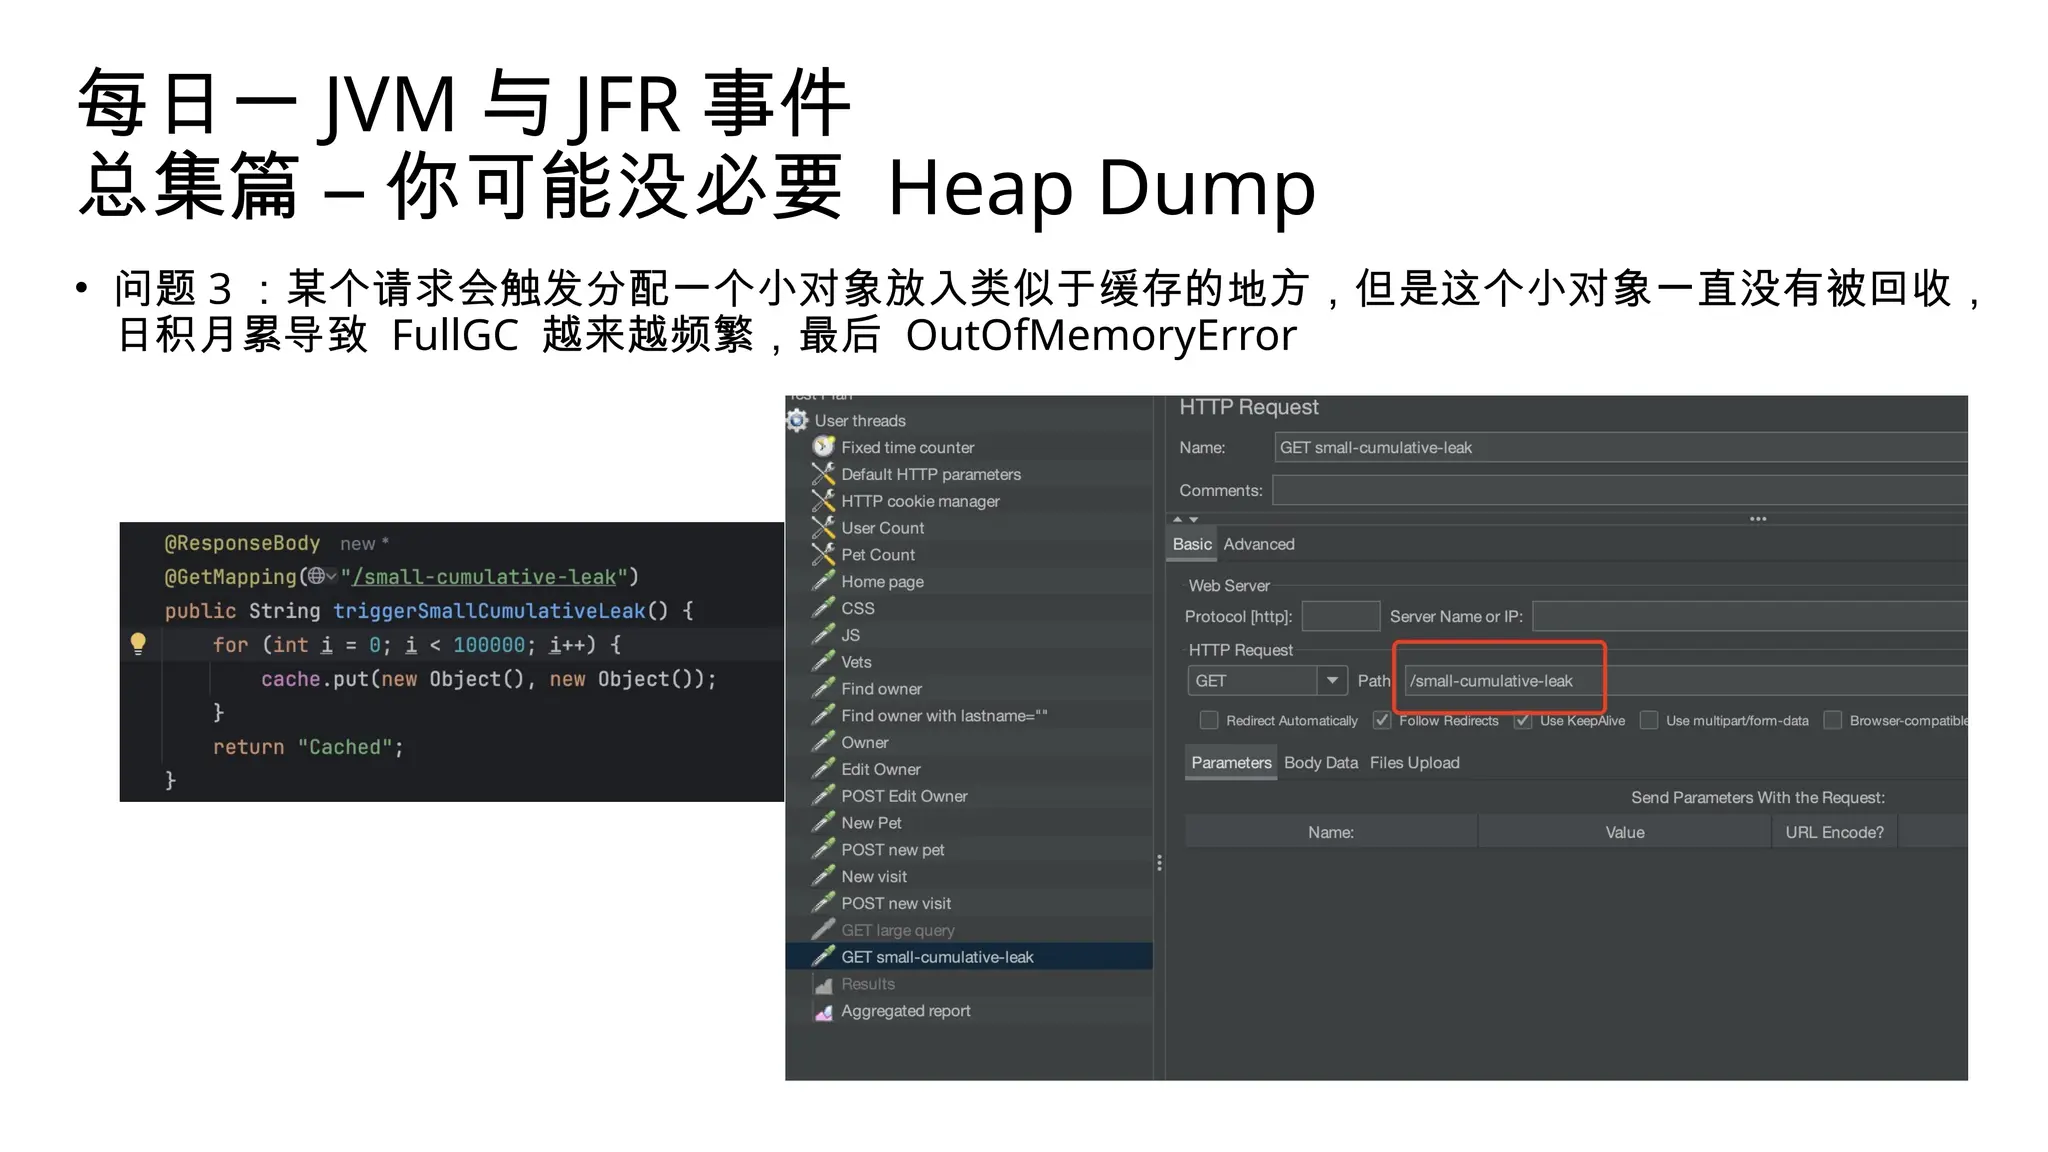Viewport: 2048px width, 1152px height.
Task: Select the Body Data tab
Action: [1321, 762]
